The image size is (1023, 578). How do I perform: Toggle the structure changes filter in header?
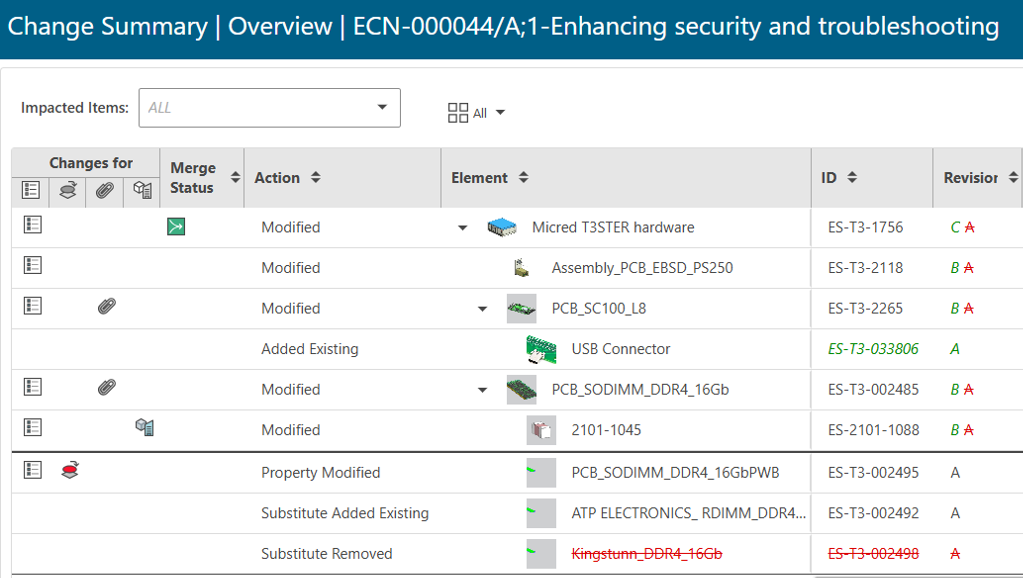tap(68, 191)
